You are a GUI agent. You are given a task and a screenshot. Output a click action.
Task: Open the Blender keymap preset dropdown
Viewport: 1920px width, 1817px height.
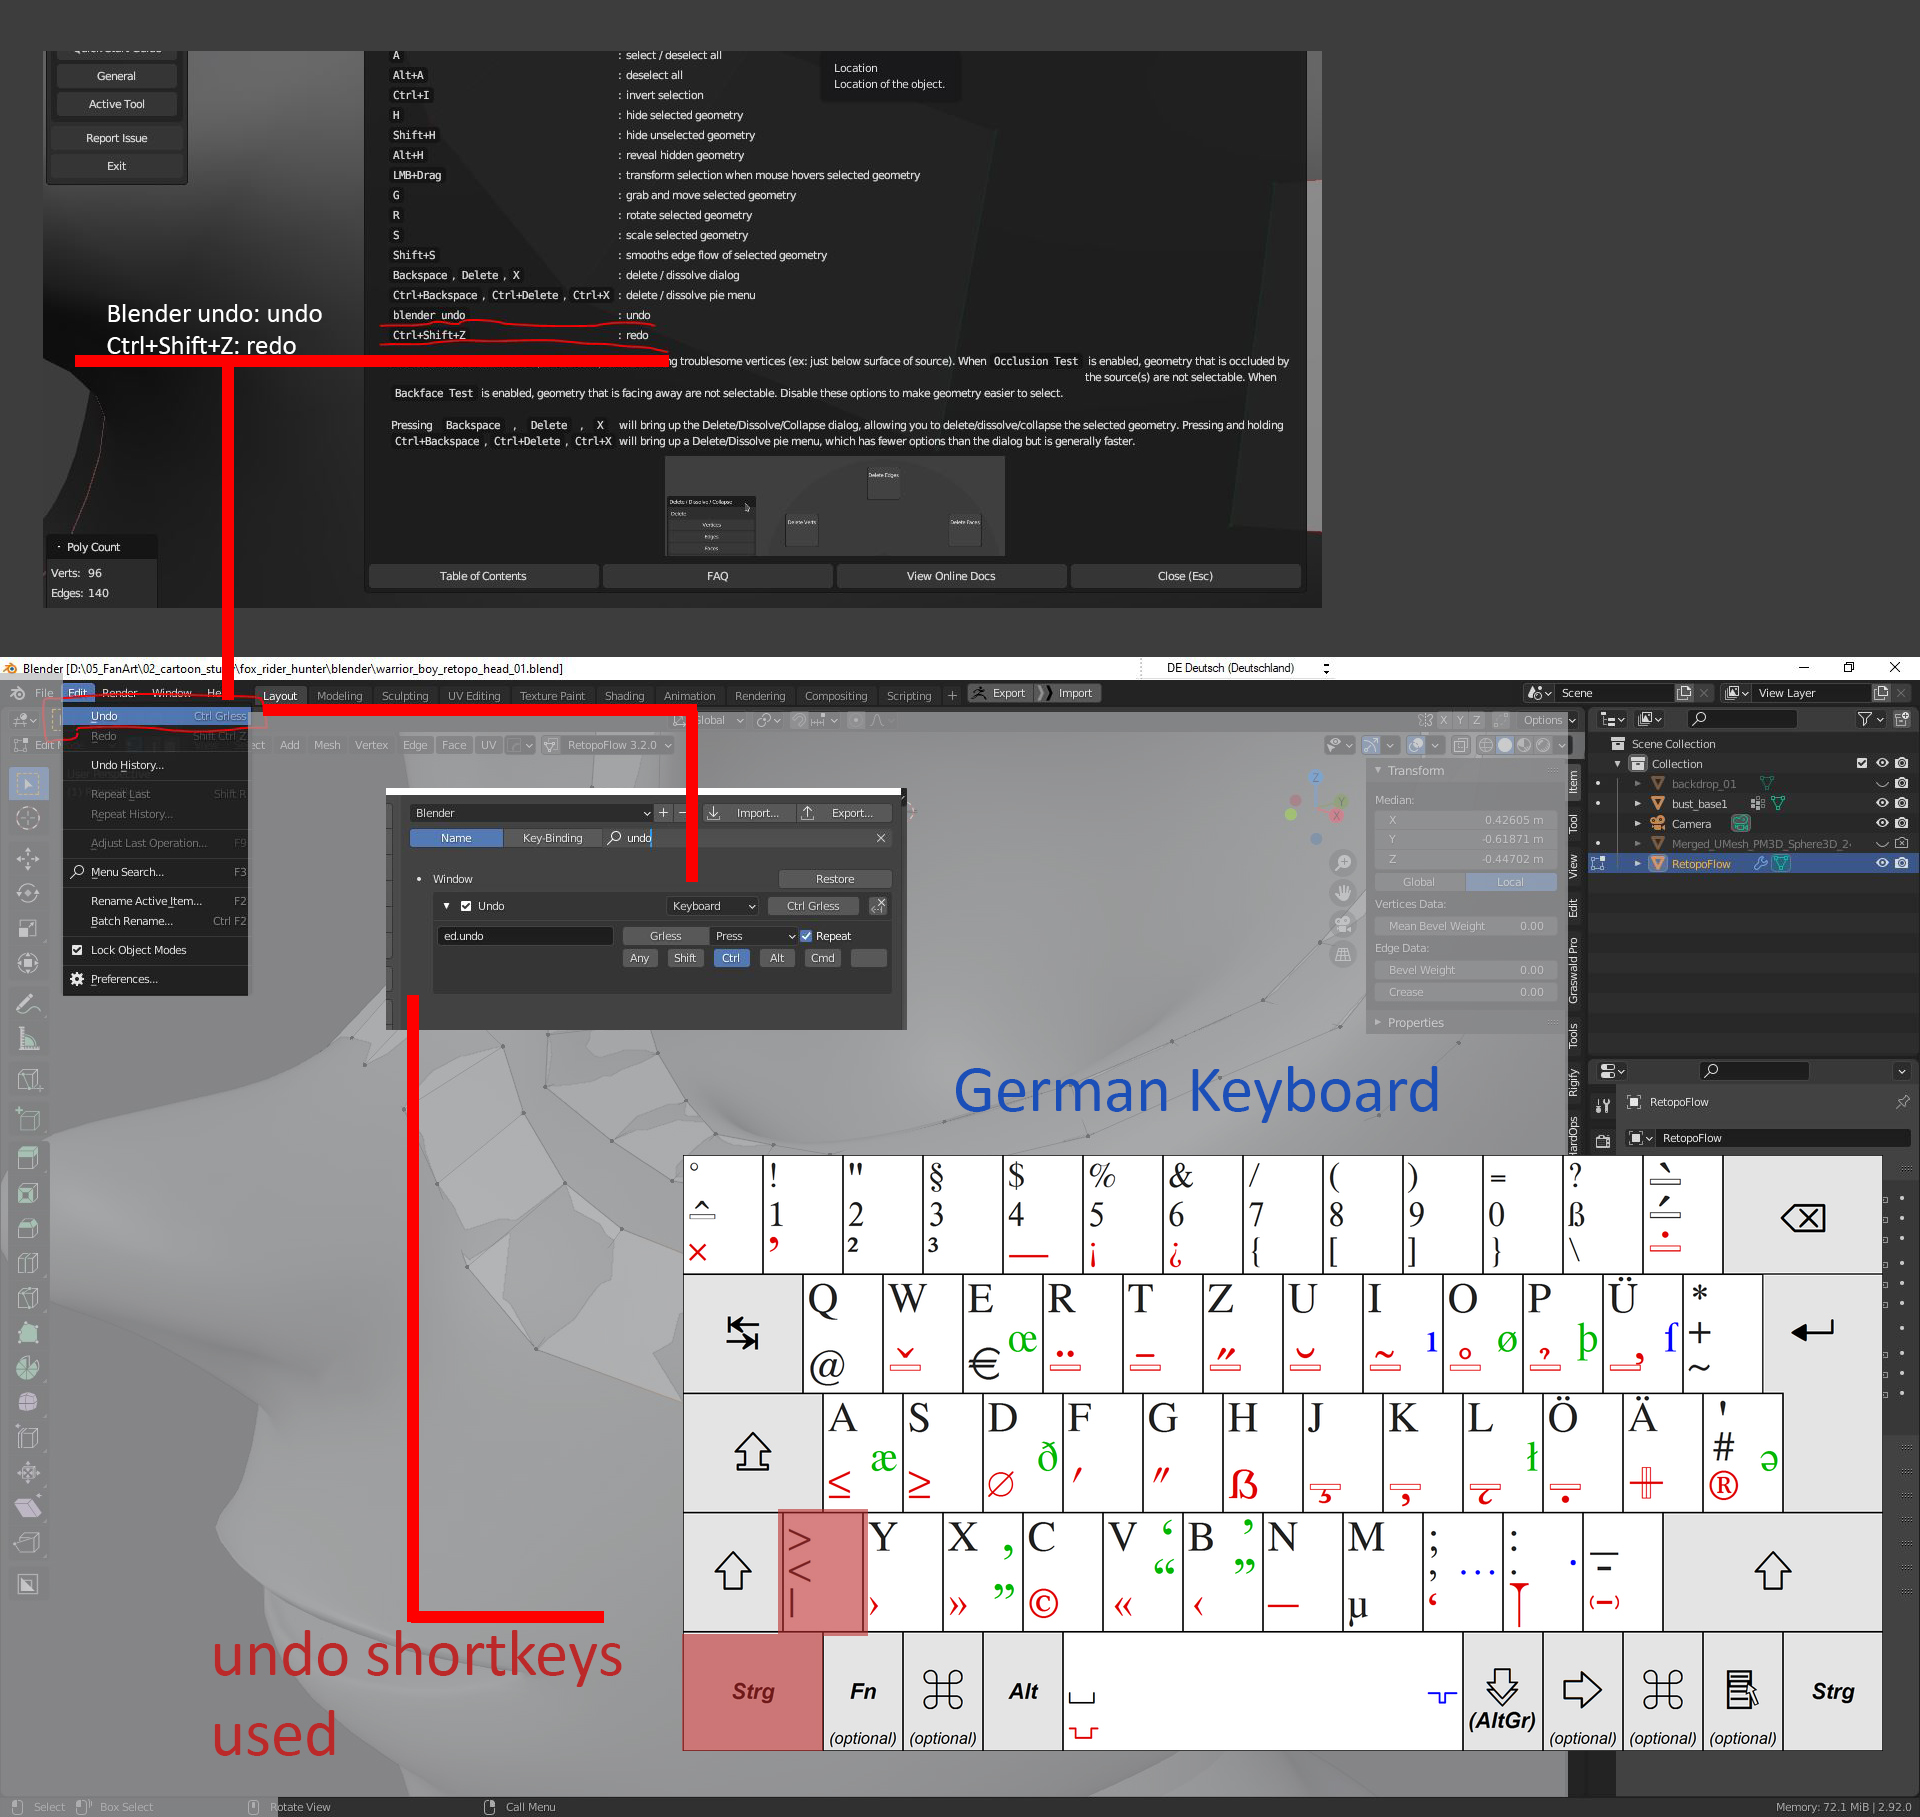(x=531, y=813)
